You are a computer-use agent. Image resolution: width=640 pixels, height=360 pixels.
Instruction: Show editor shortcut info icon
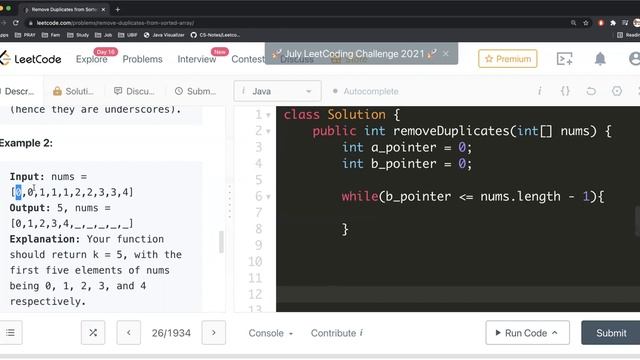(540, 91)
